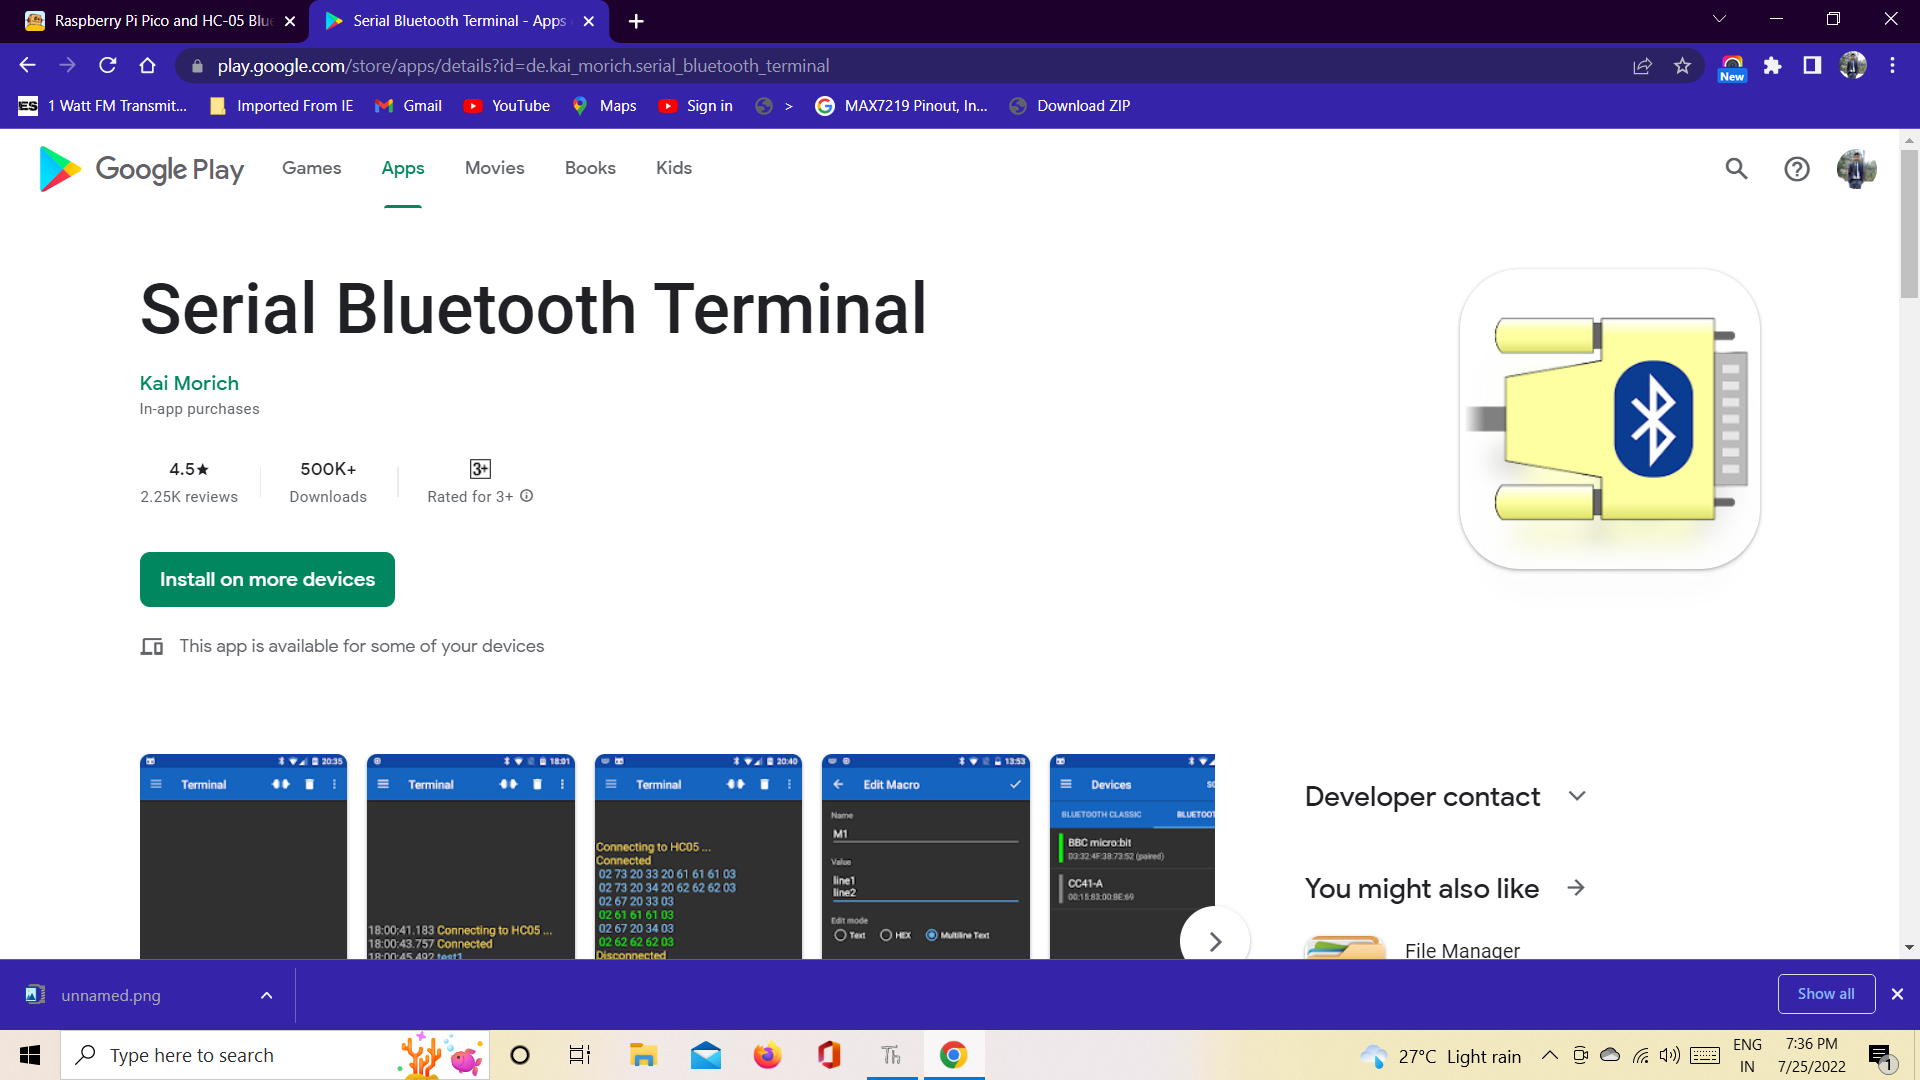The width and height of the screenshot is (1920, 1080).
Task: Click the bookmark star icon
Action: click(1682, 66)
